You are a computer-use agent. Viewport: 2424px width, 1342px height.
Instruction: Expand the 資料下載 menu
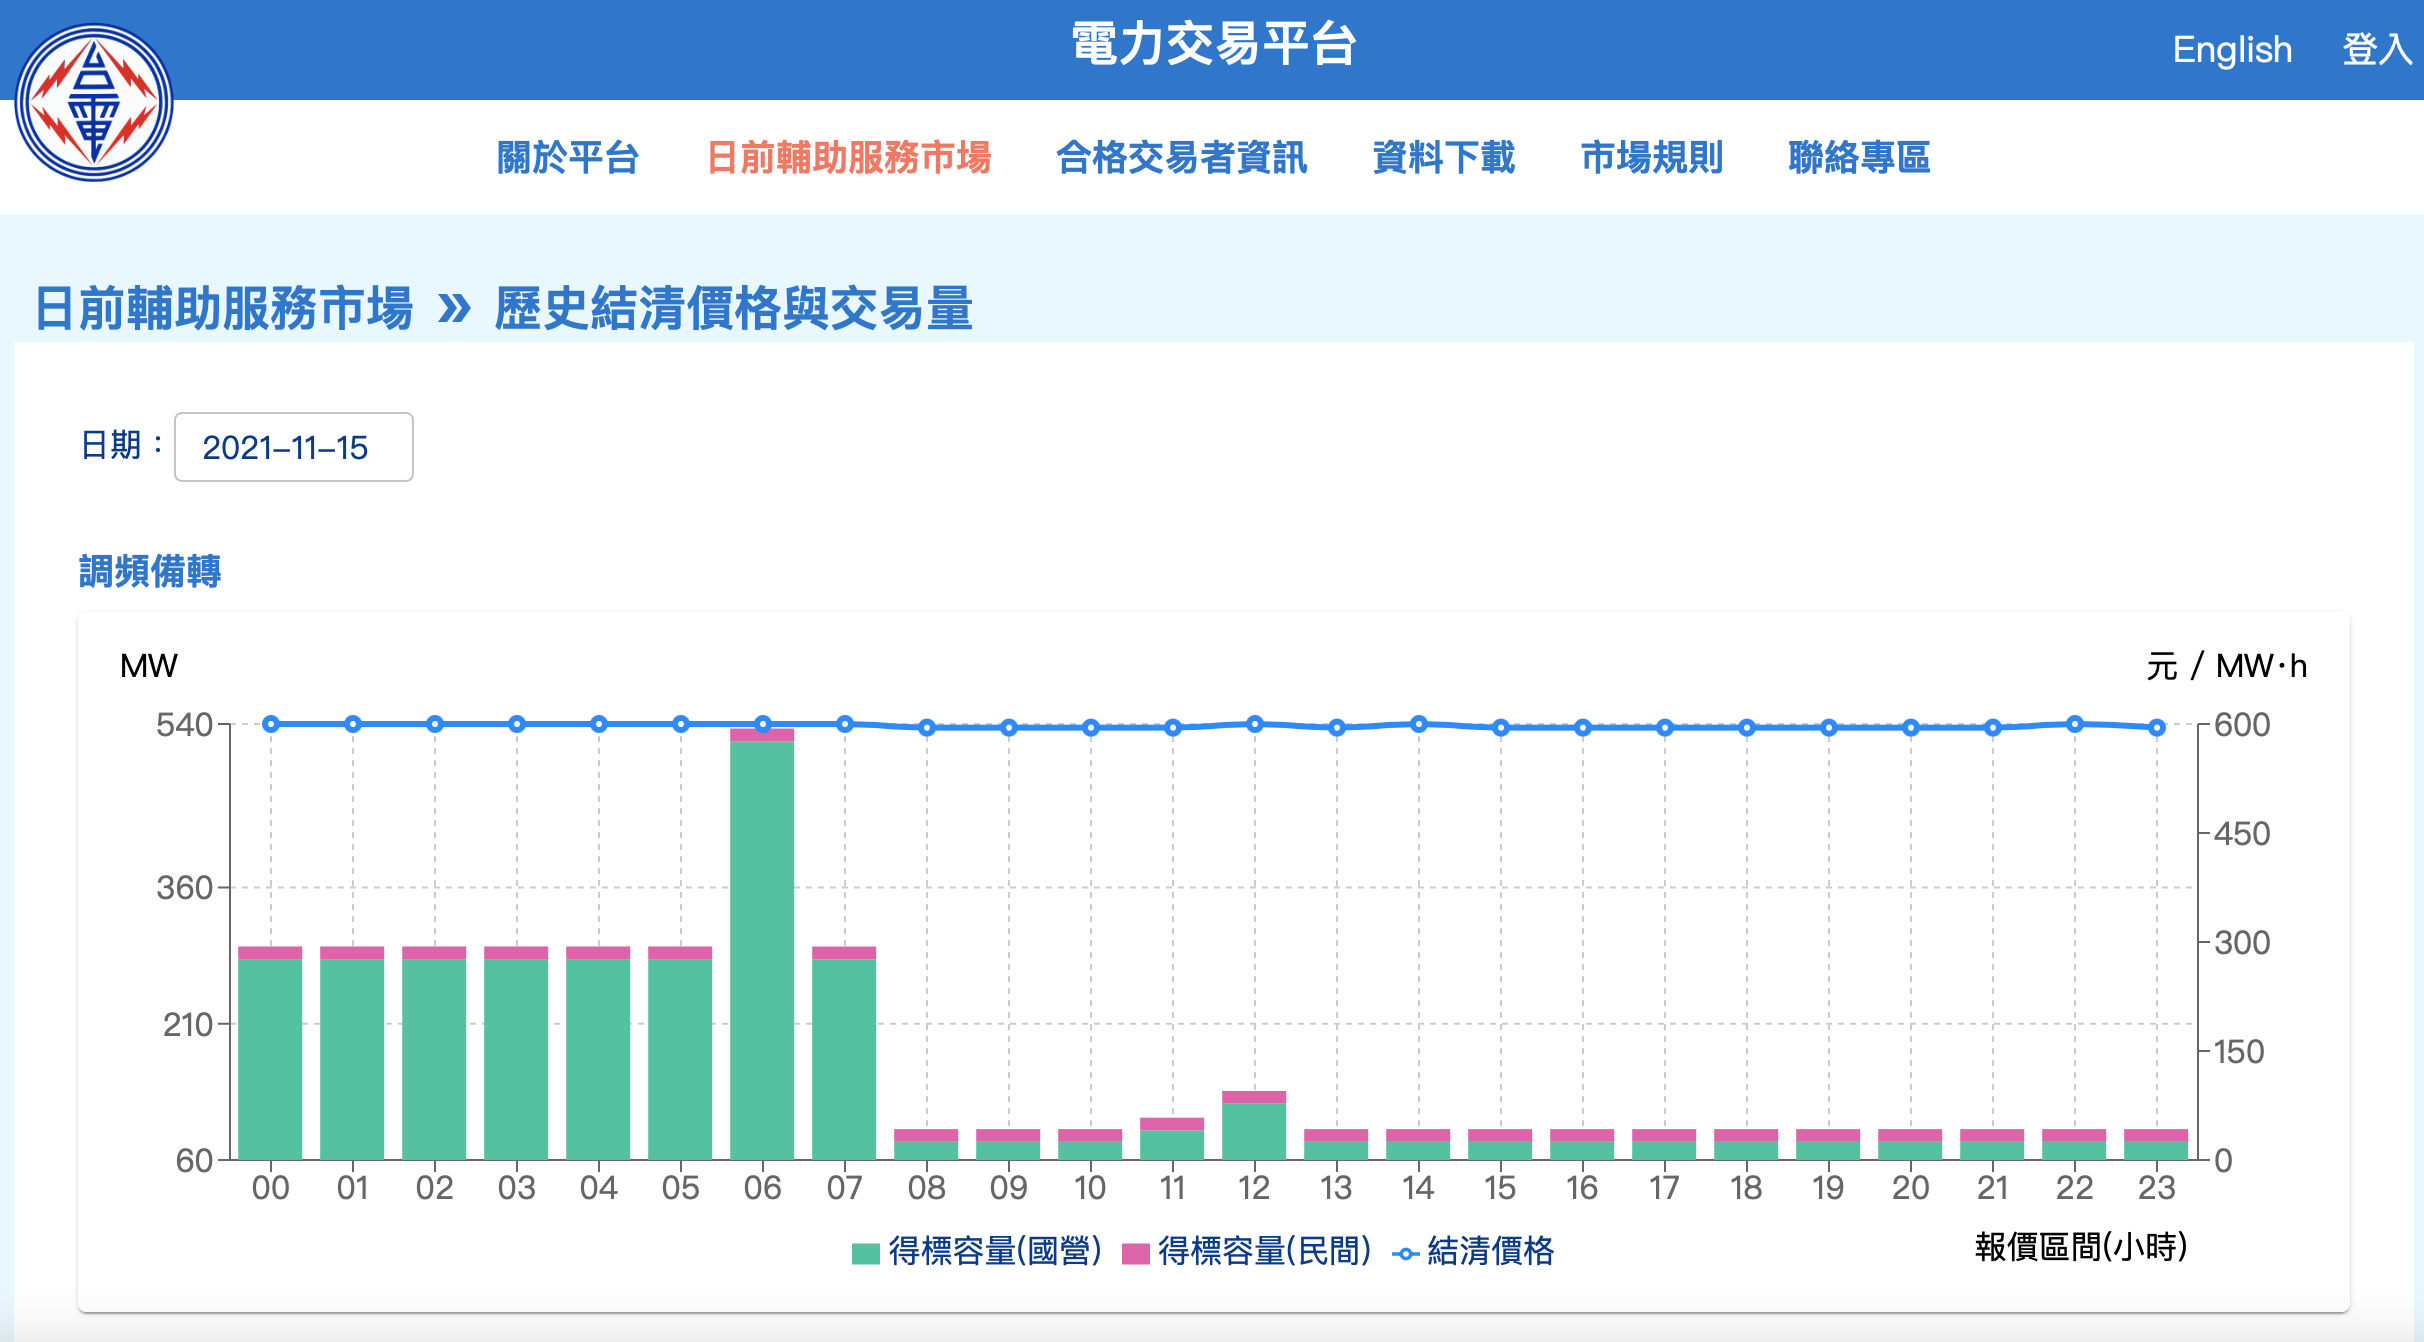click(1443, 158)
